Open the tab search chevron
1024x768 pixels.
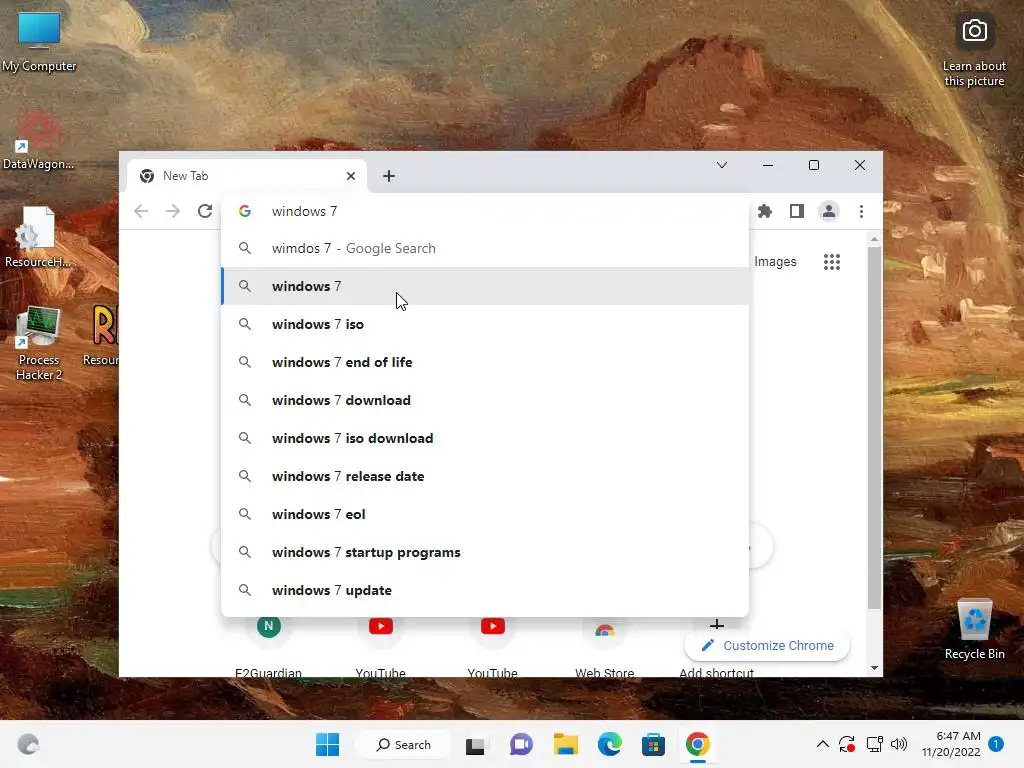[722, 165]
